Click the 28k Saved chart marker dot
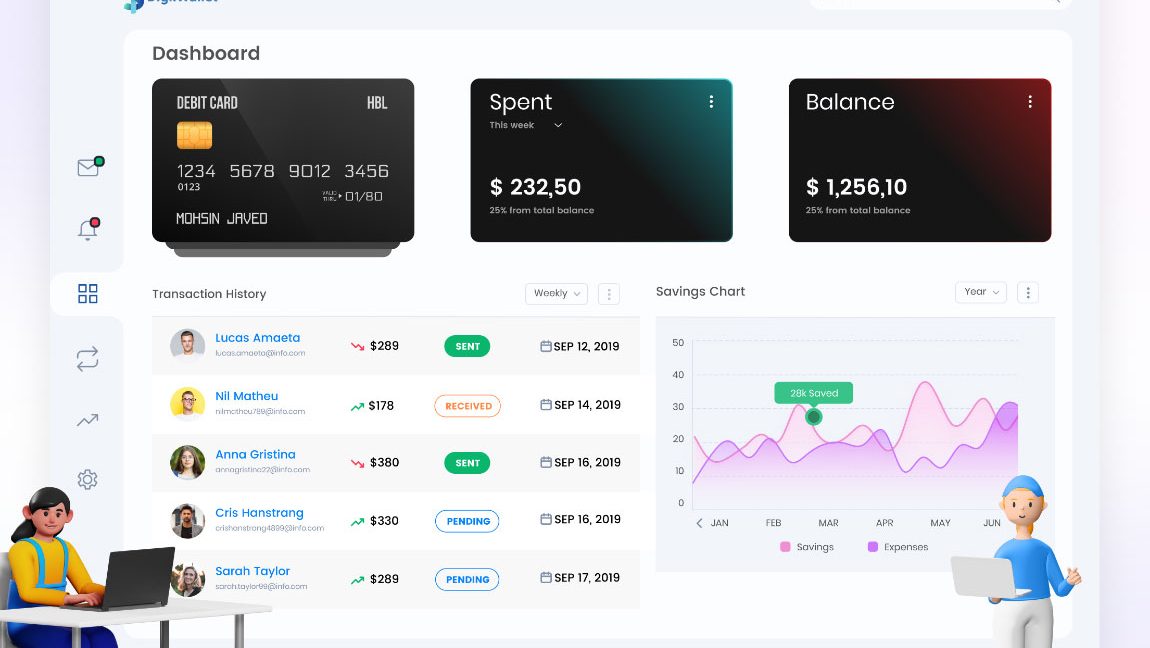The height and width of the screenshot is (648, 1150). (x=813, y=417)
